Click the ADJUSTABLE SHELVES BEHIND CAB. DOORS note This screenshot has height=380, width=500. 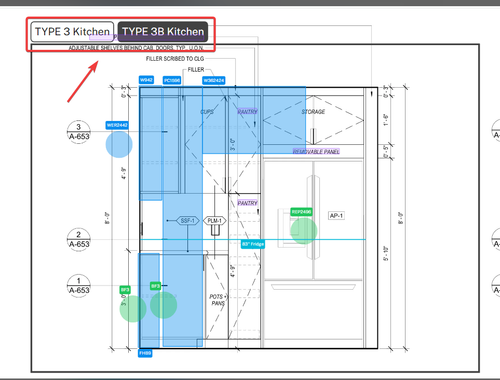(136, 48)
